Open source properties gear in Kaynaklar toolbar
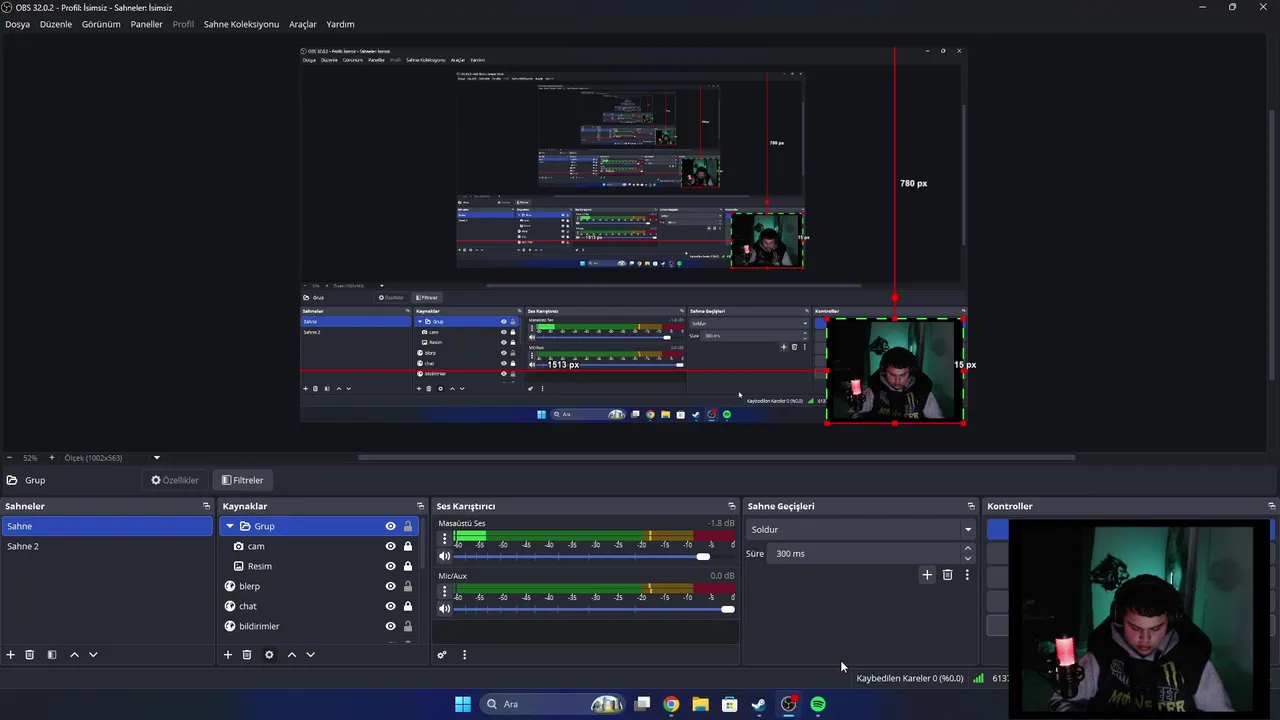Screen dimensions: 1280x720 click(x=269, y=655)
